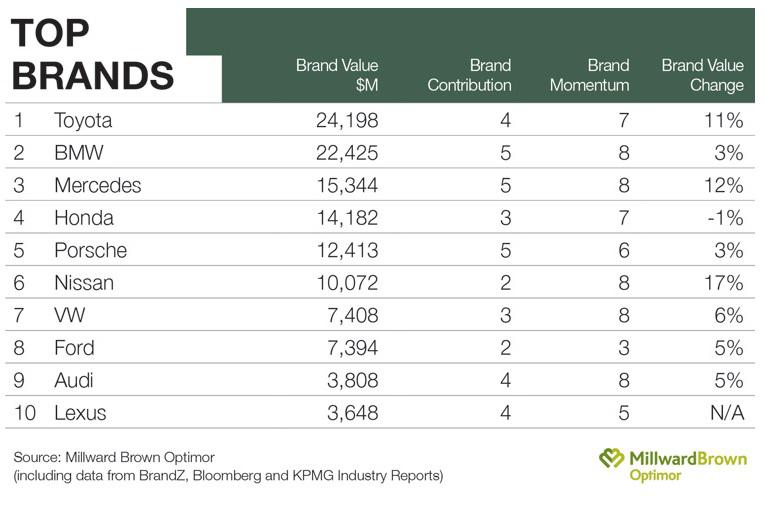This screenshot has width=767, height=508.
Task: Click Nissan's 17% value change
Action: pyautogui.click(x=722, y=283)
